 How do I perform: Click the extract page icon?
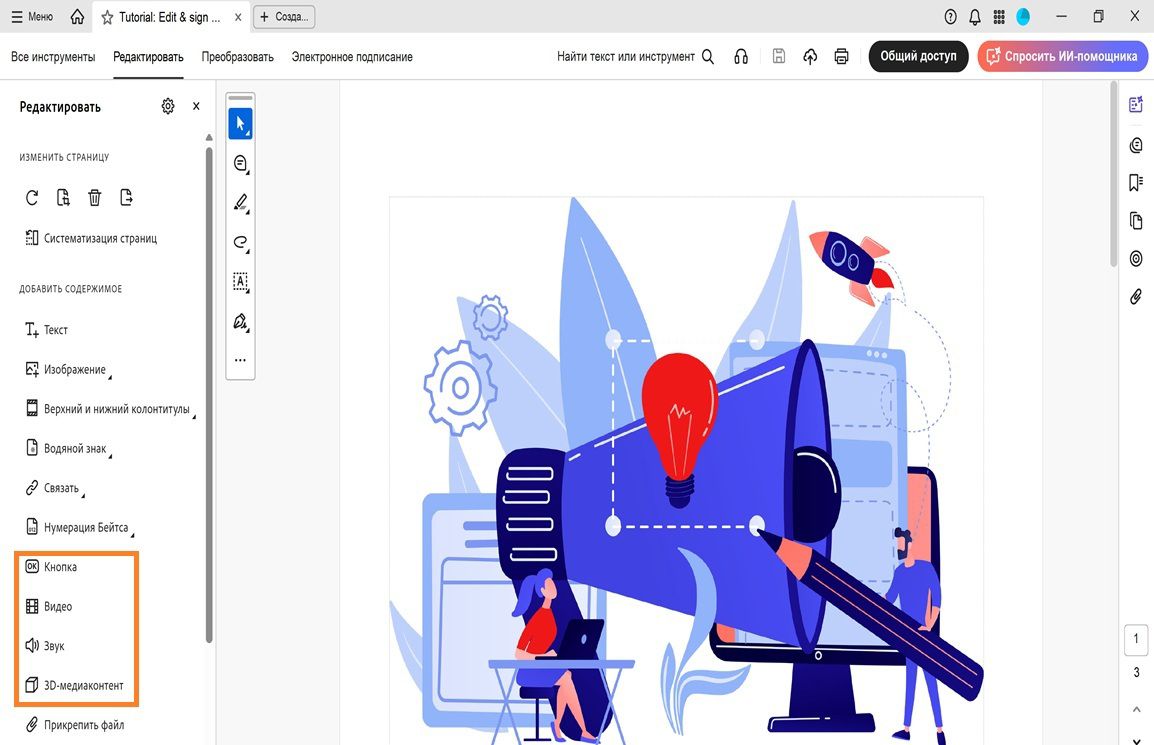[x=127, y=197]
